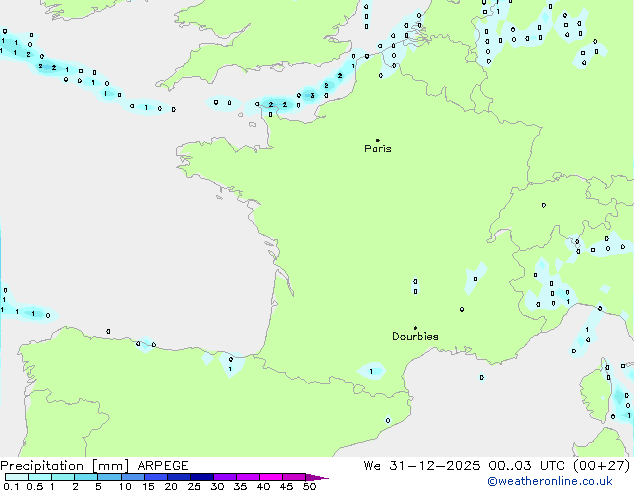Pick the 1–2 mm legend swatch

click(x=63, y=477)
